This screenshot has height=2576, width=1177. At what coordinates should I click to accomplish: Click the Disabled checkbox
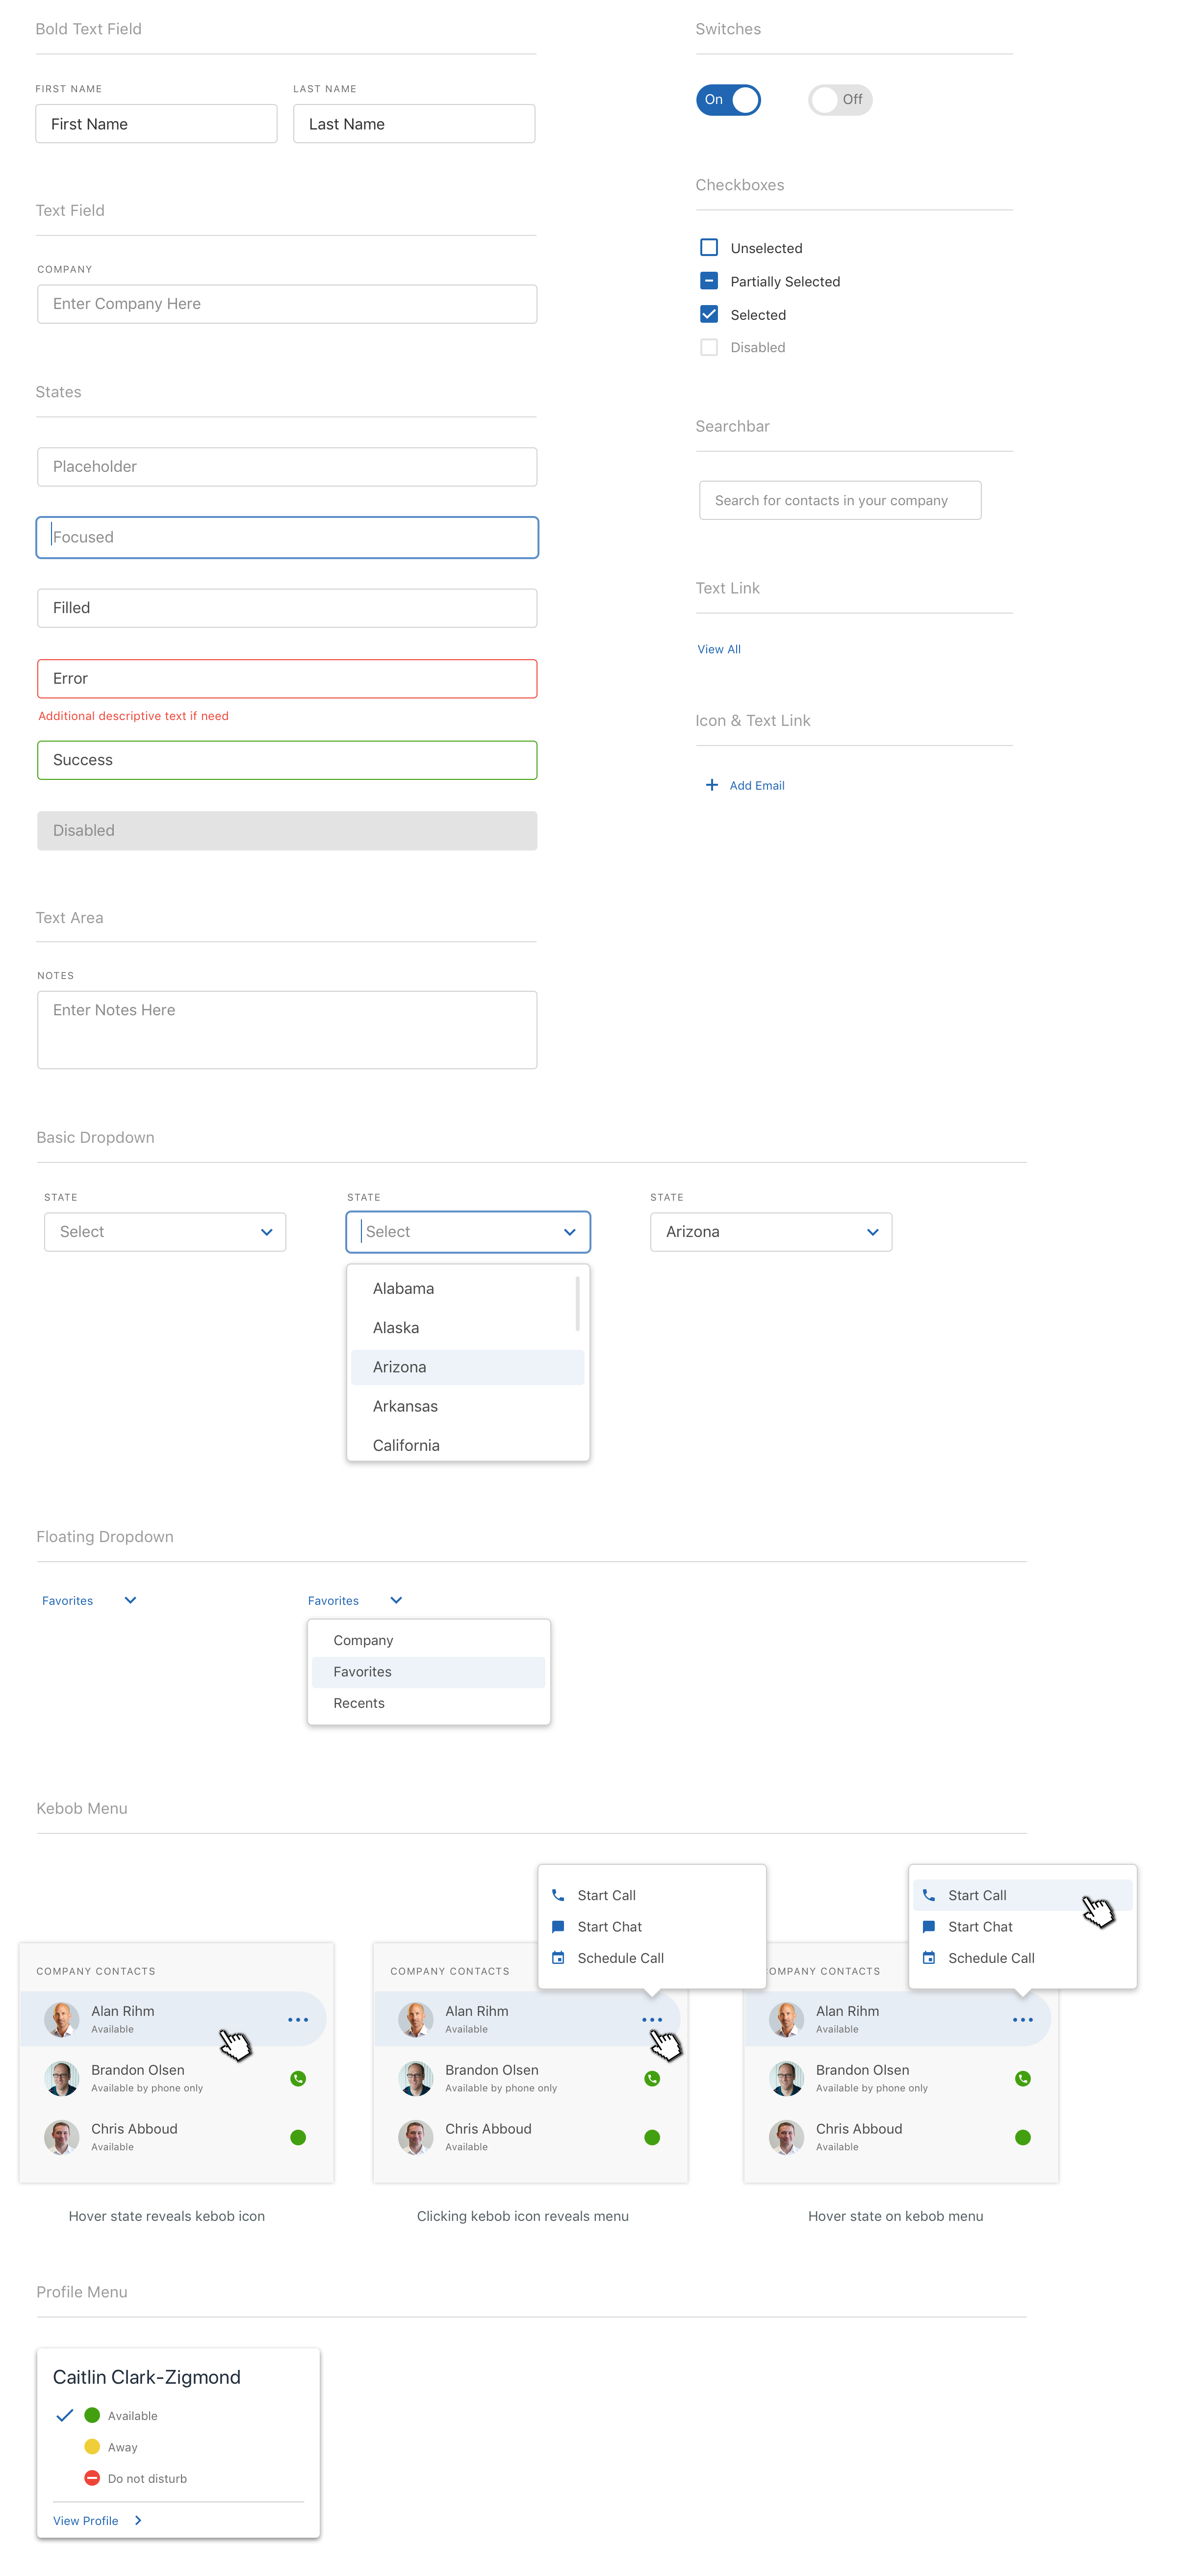point(709,347)
